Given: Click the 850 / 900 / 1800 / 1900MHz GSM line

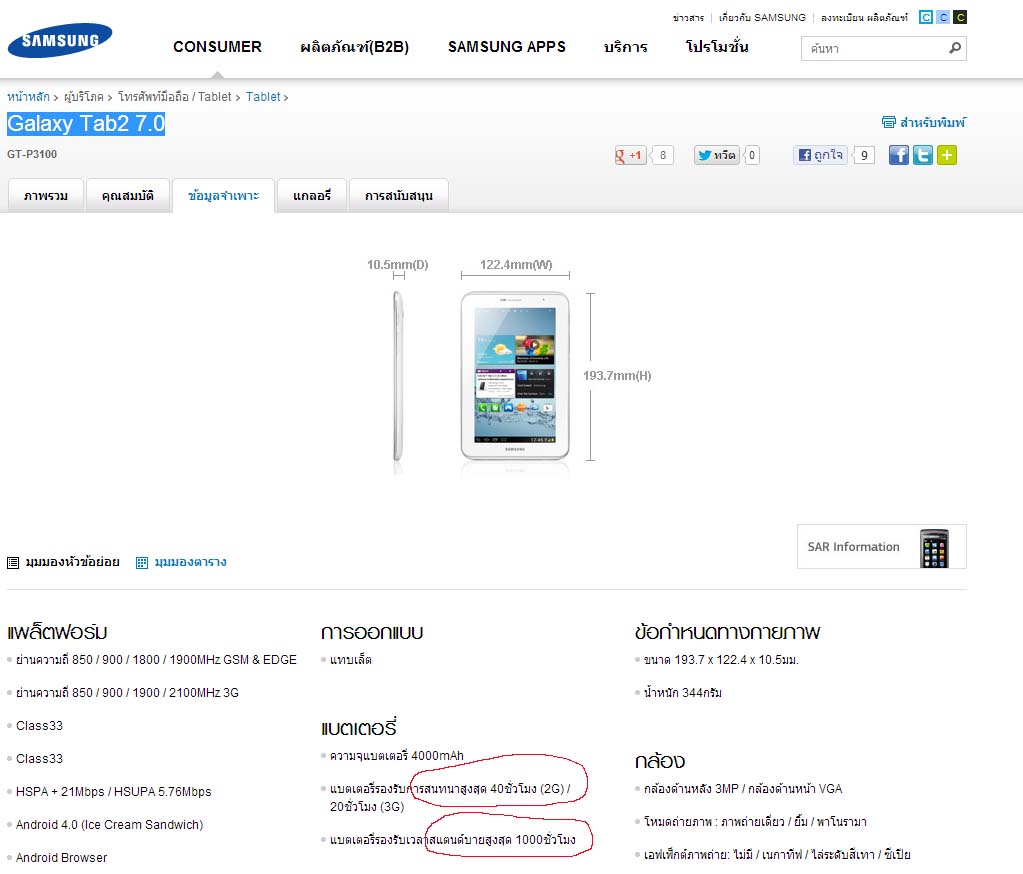Looking at the screenshot, I should (x=156, y=659).
